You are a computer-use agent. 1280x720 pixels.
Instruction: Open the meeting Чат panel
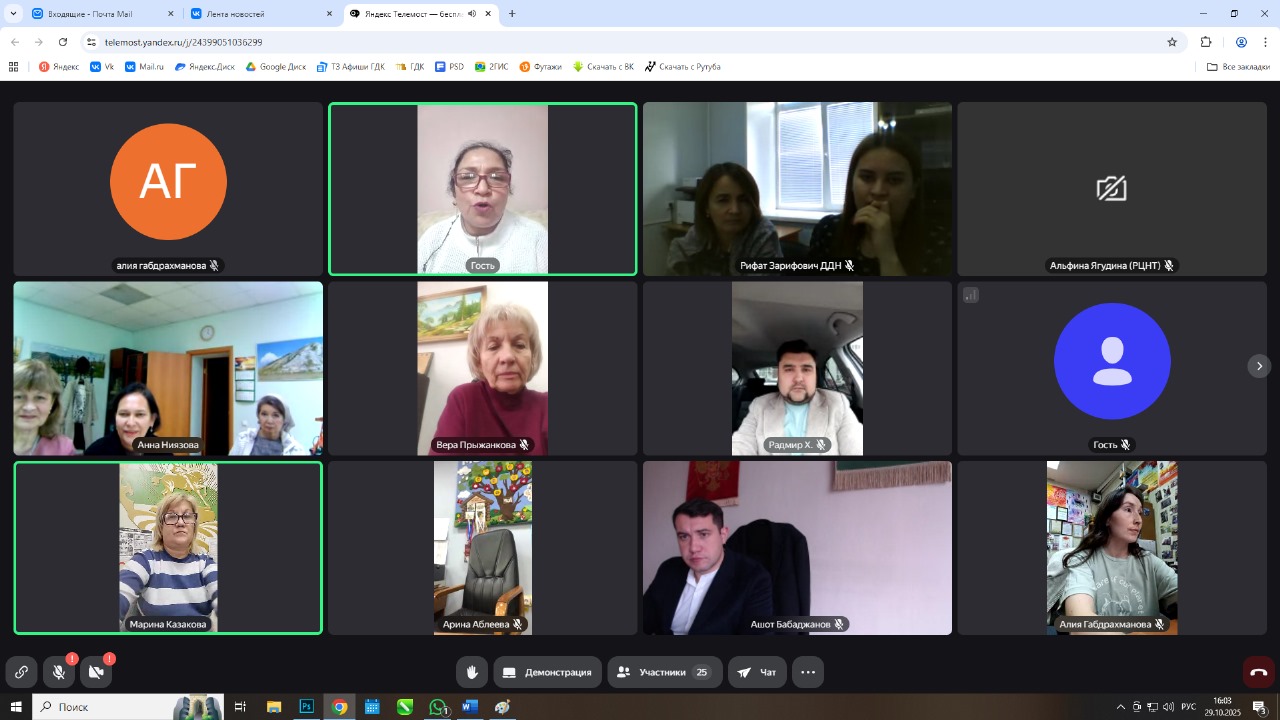757,672
